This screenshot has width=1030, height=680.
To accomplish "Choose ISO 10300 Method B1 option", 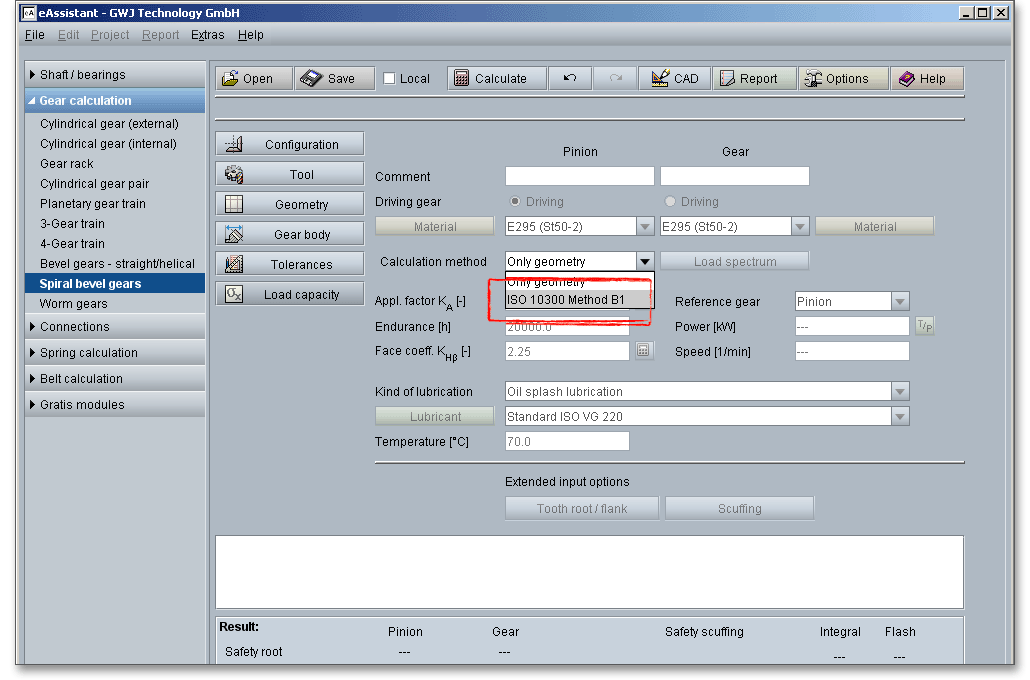I will (567, 300).
